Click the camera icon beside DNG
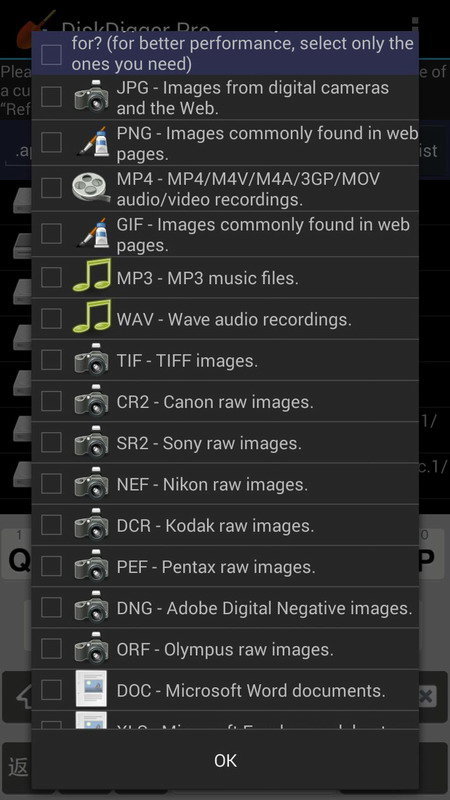 click(91, 607)
